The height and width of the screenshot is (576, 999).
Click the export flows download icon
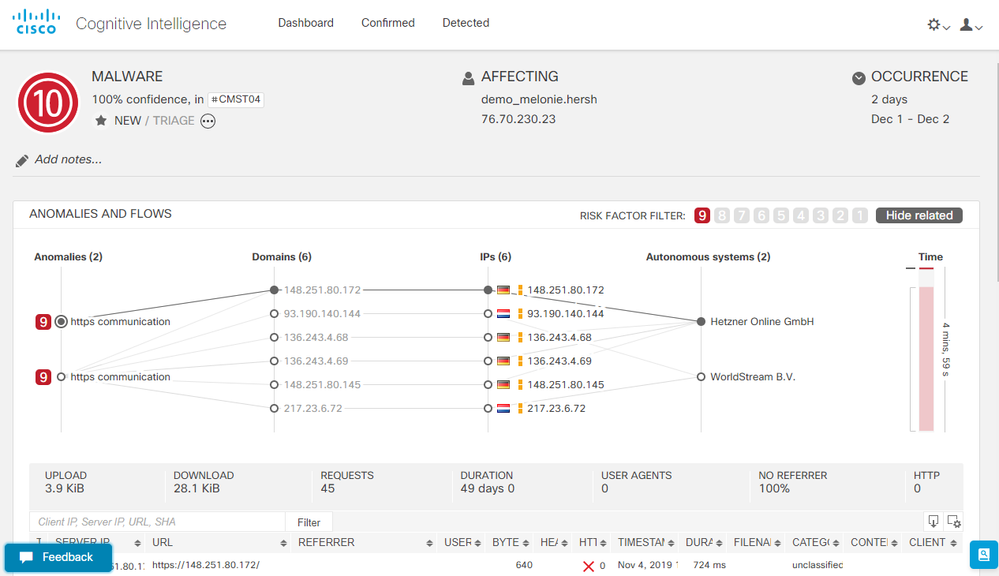933,521
